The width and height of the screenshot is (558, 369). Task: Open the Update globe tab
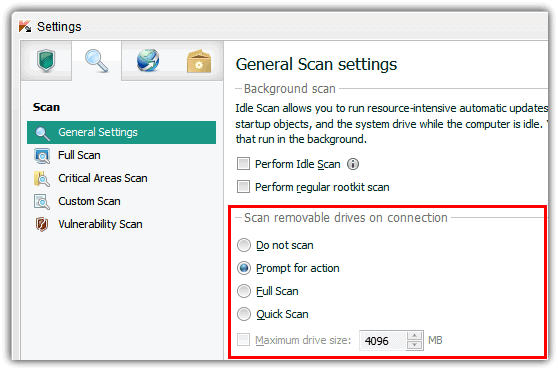148,60
